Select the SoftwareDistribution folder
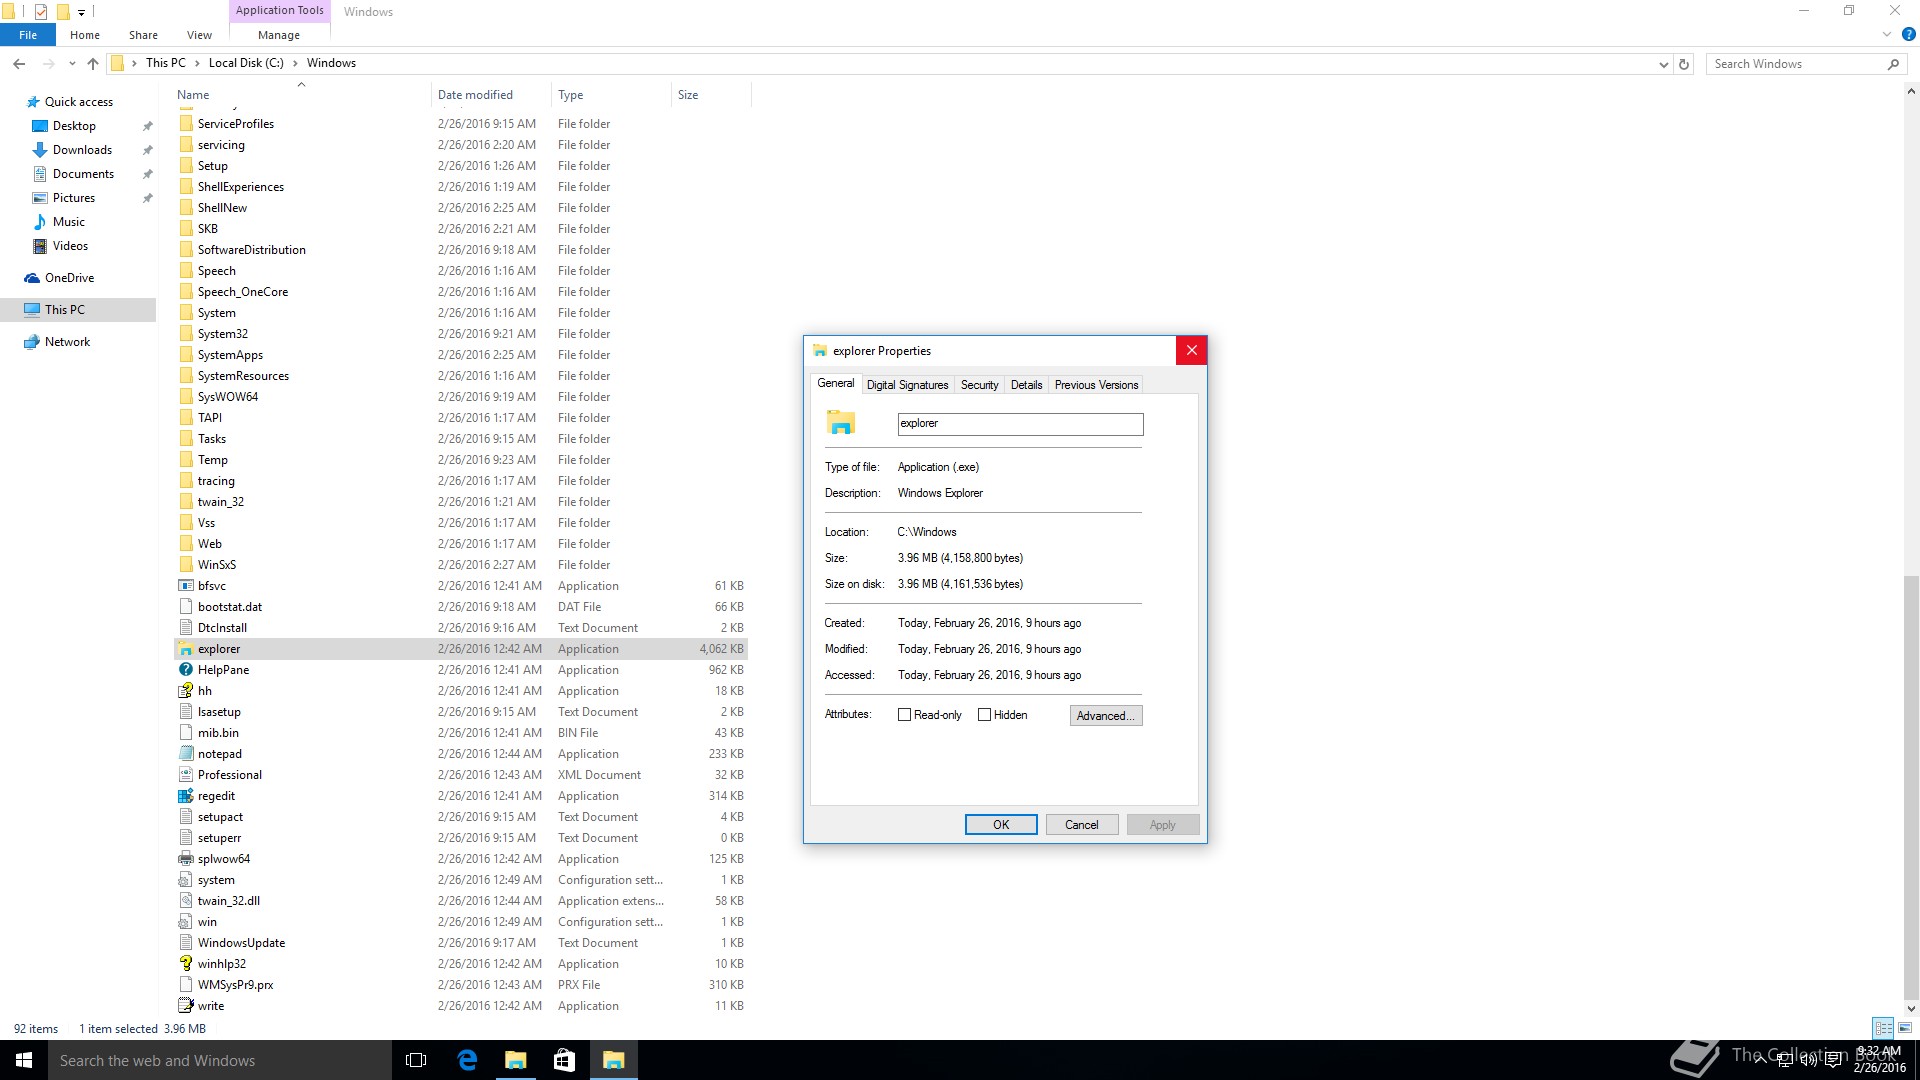1920x1080 pixels. (252, 250)
